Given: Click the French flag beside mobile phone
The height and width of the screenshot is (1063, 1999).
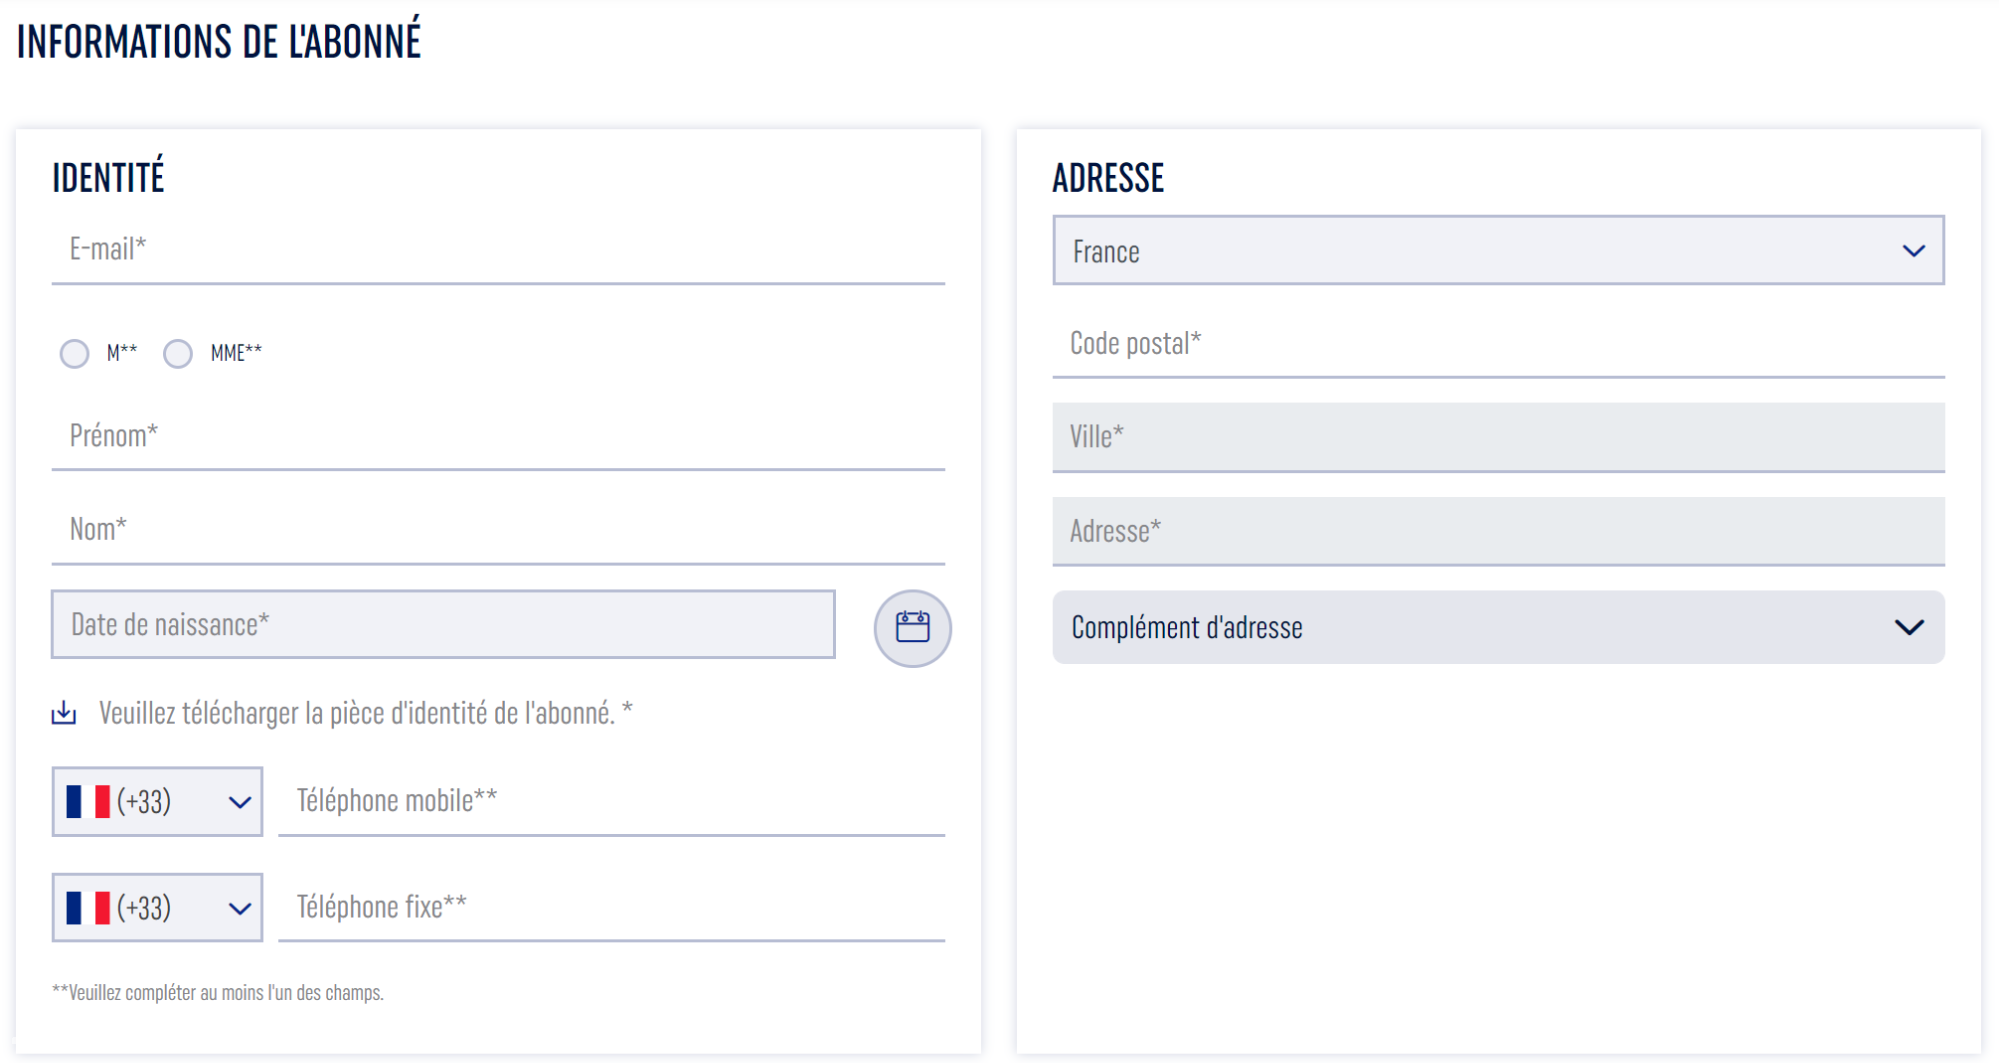Looking at the screenshot, I should 88,802.
